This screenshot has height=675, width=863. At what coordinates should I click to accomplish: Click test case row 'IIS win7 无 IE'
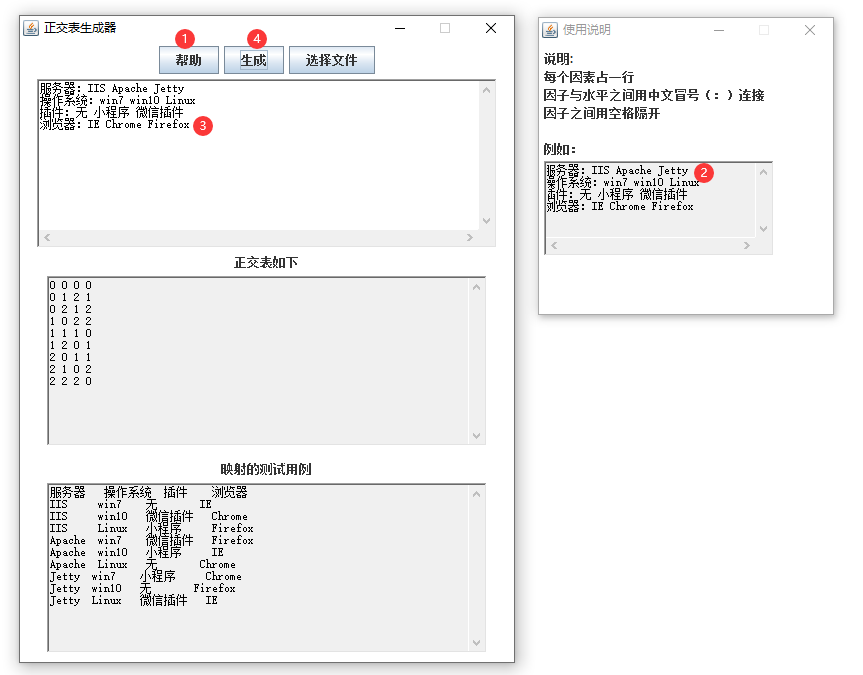pyautogui.click(x=130, y=504)
